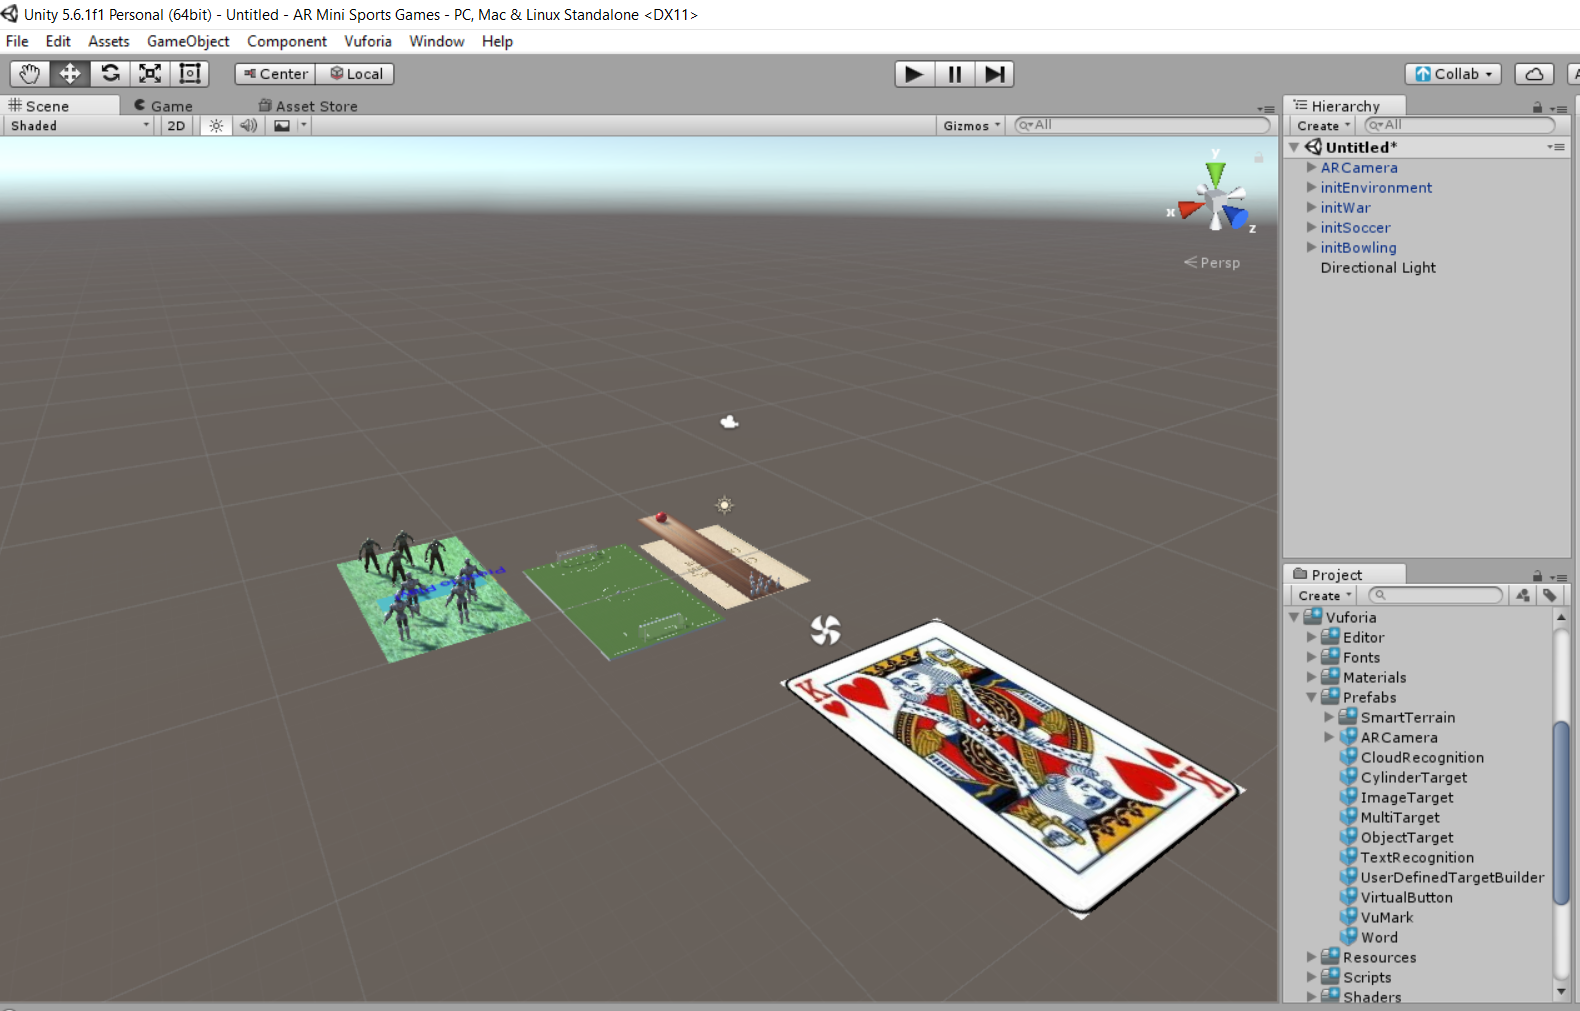Screen dimensions: 1580x1011
Task: Open Project search by label filter
Action: pos(1550,595)
